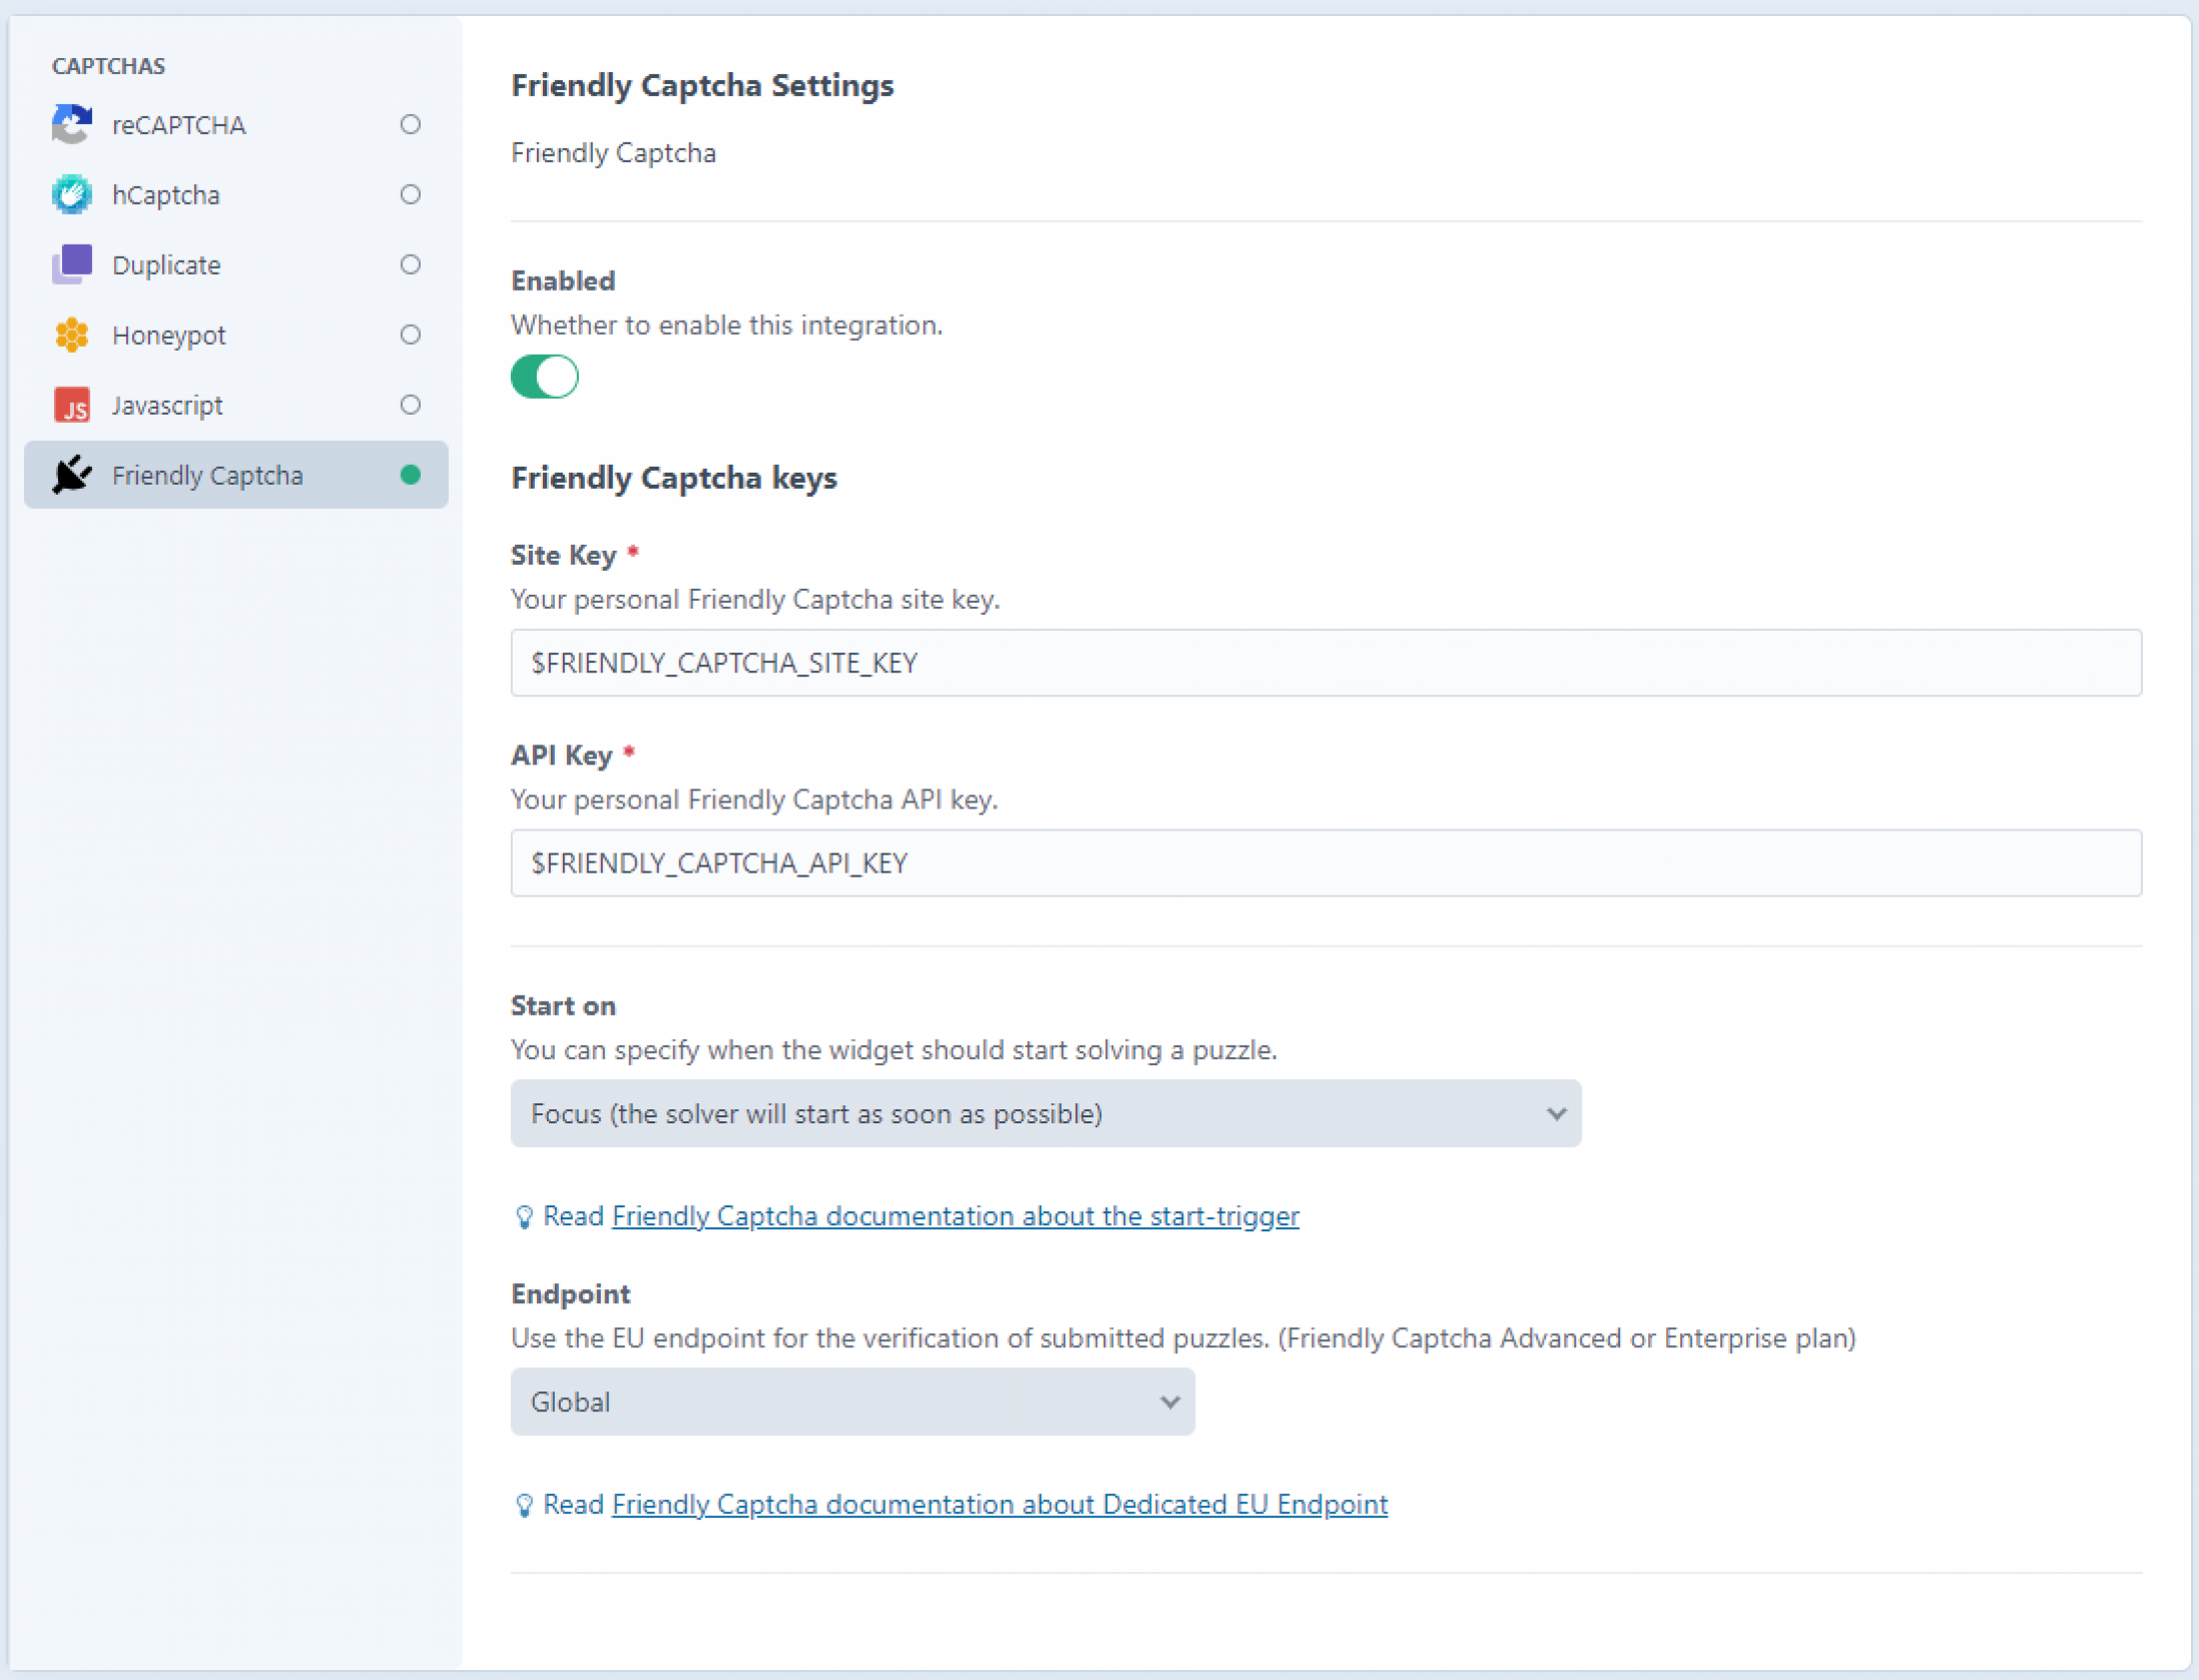This screenshot has width=2199, height=1680.
Task: Click the Enabled label
Action: pos(563,281)
